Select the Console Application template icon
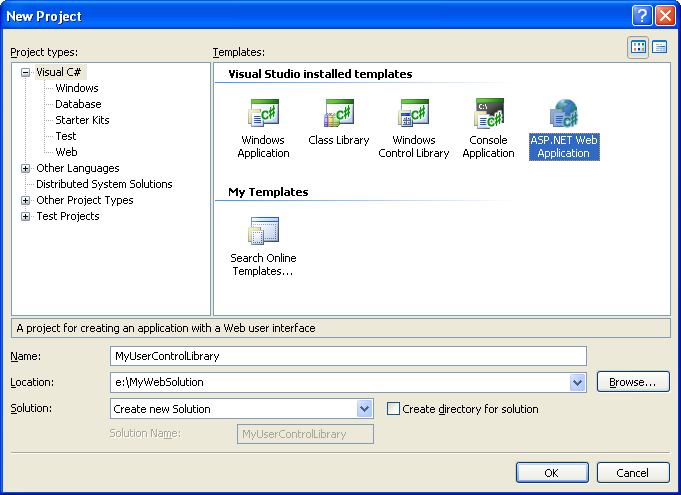This screenshot has width=681, height=495. [x=488, y=114]
